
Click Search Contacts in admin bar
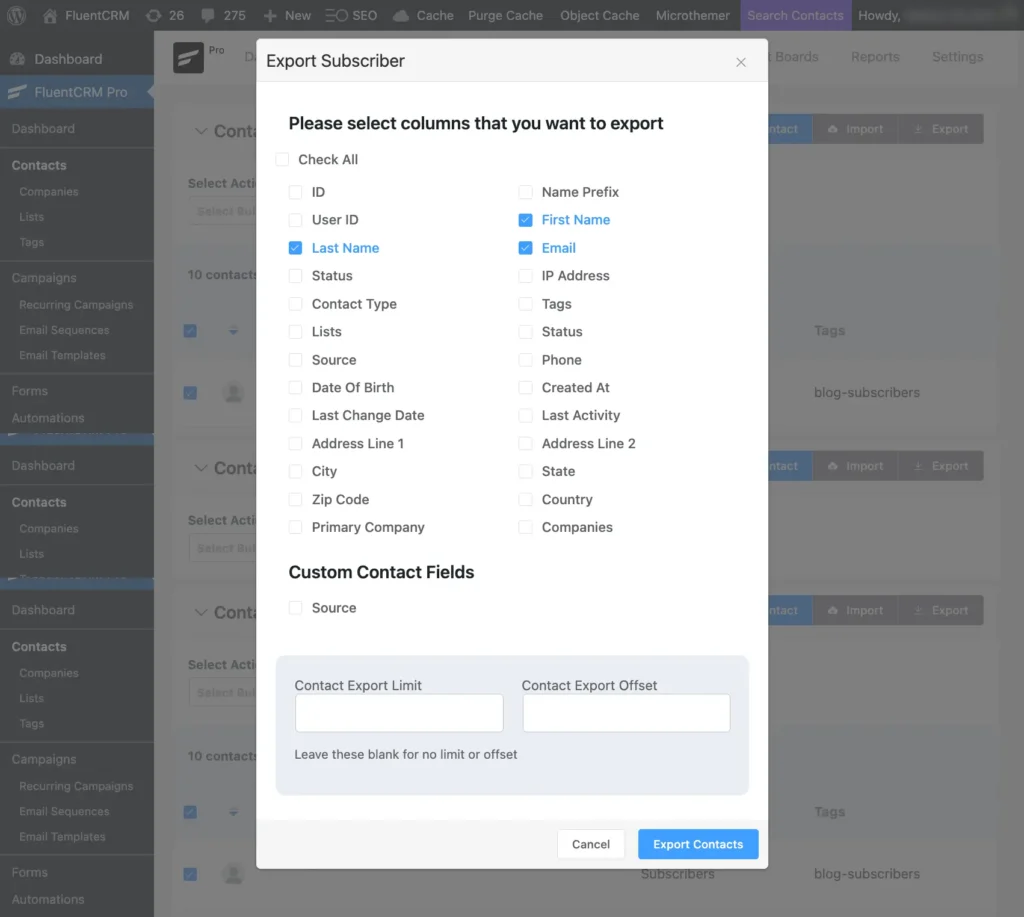pos(795,16)
